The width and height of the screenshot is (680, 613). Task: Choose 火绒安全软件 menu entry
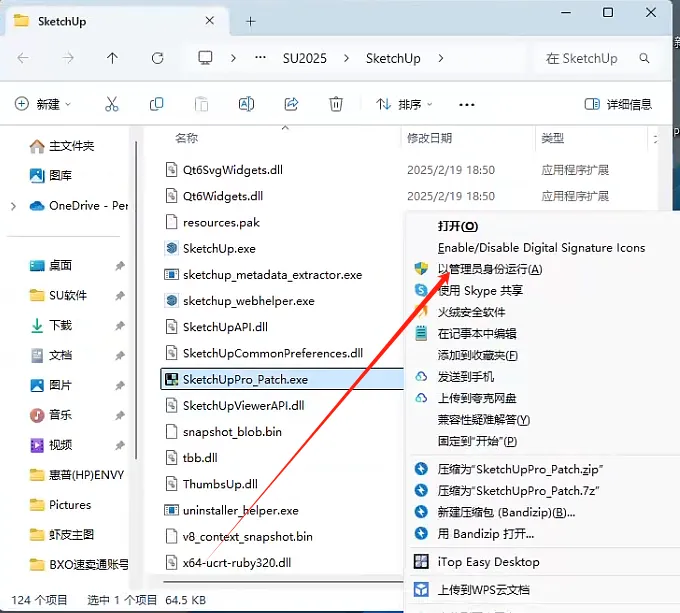471,312
